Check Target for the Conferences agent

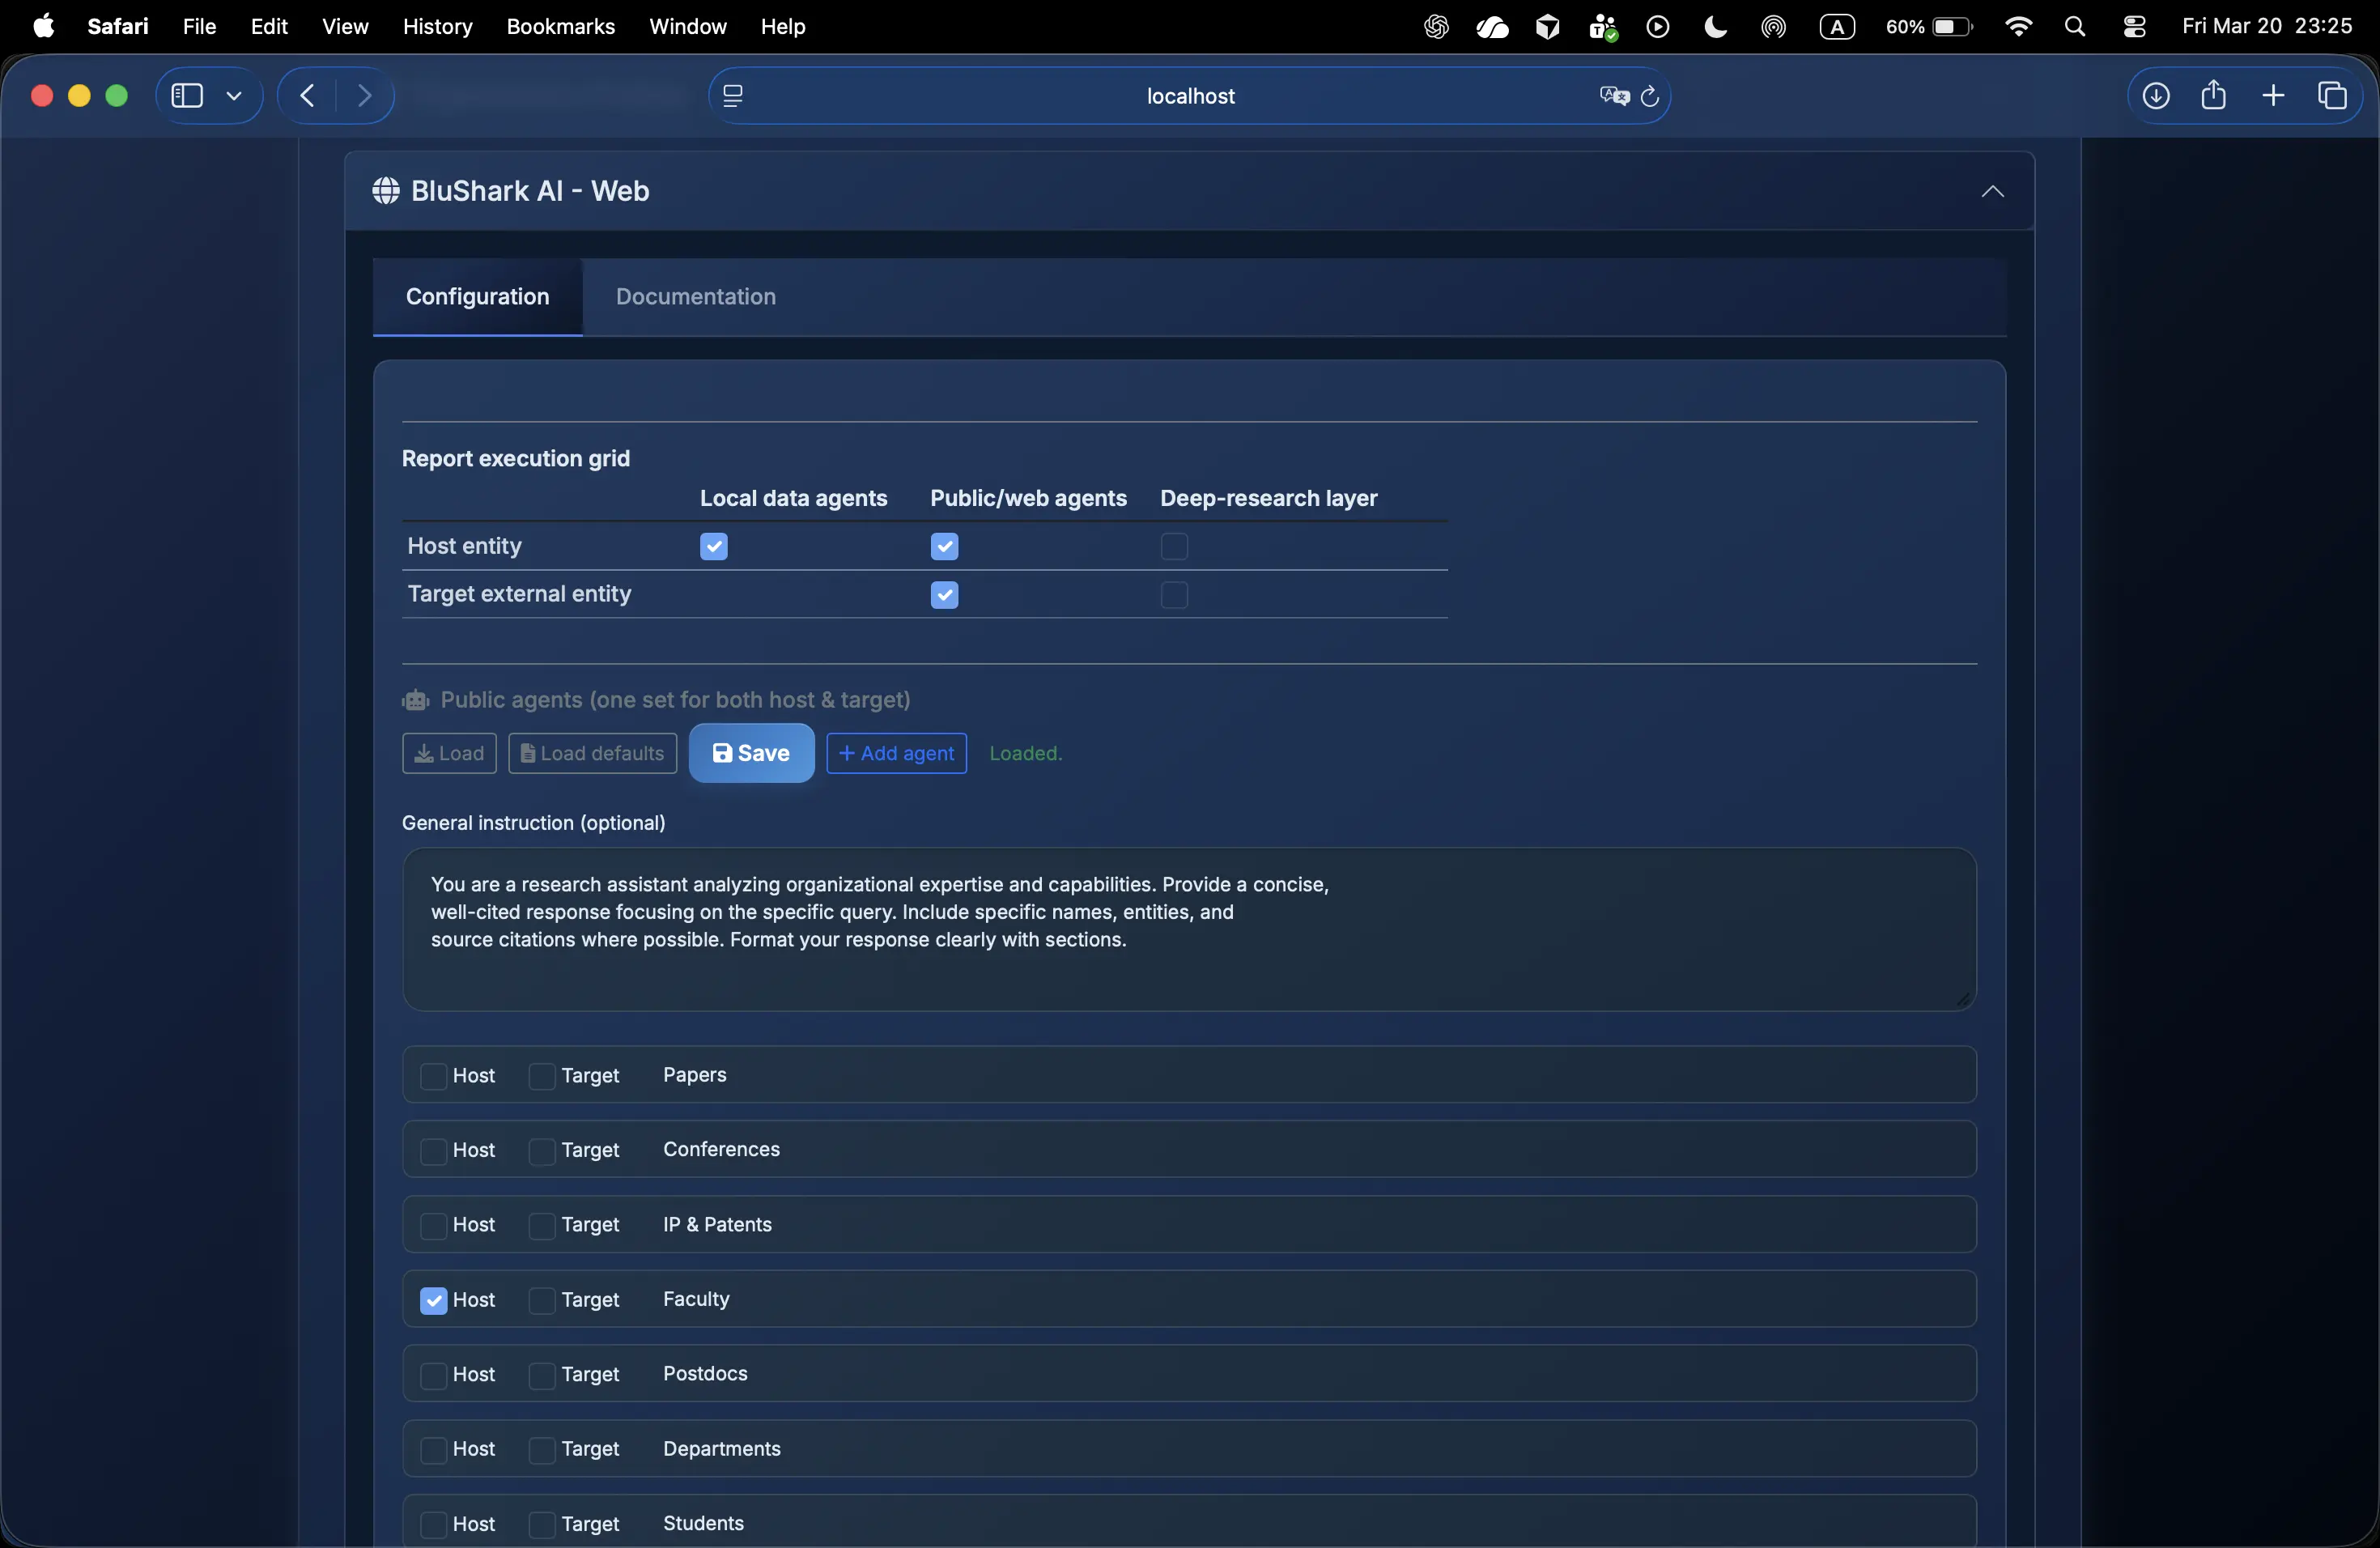coord(542,1151)
